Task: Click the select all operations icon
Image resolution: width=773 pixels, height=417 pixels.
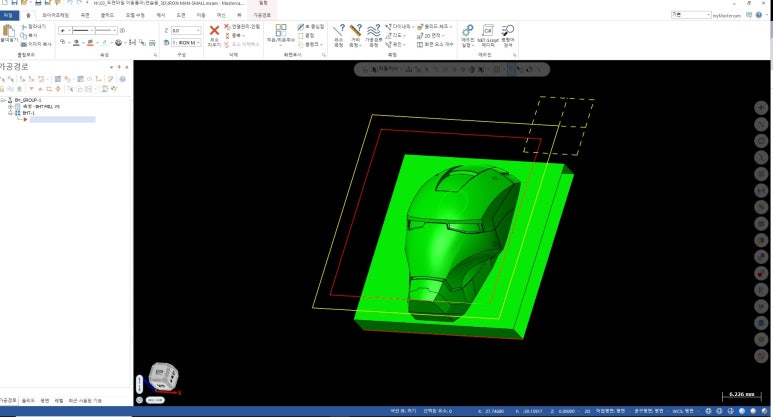Action: [2, 79]
